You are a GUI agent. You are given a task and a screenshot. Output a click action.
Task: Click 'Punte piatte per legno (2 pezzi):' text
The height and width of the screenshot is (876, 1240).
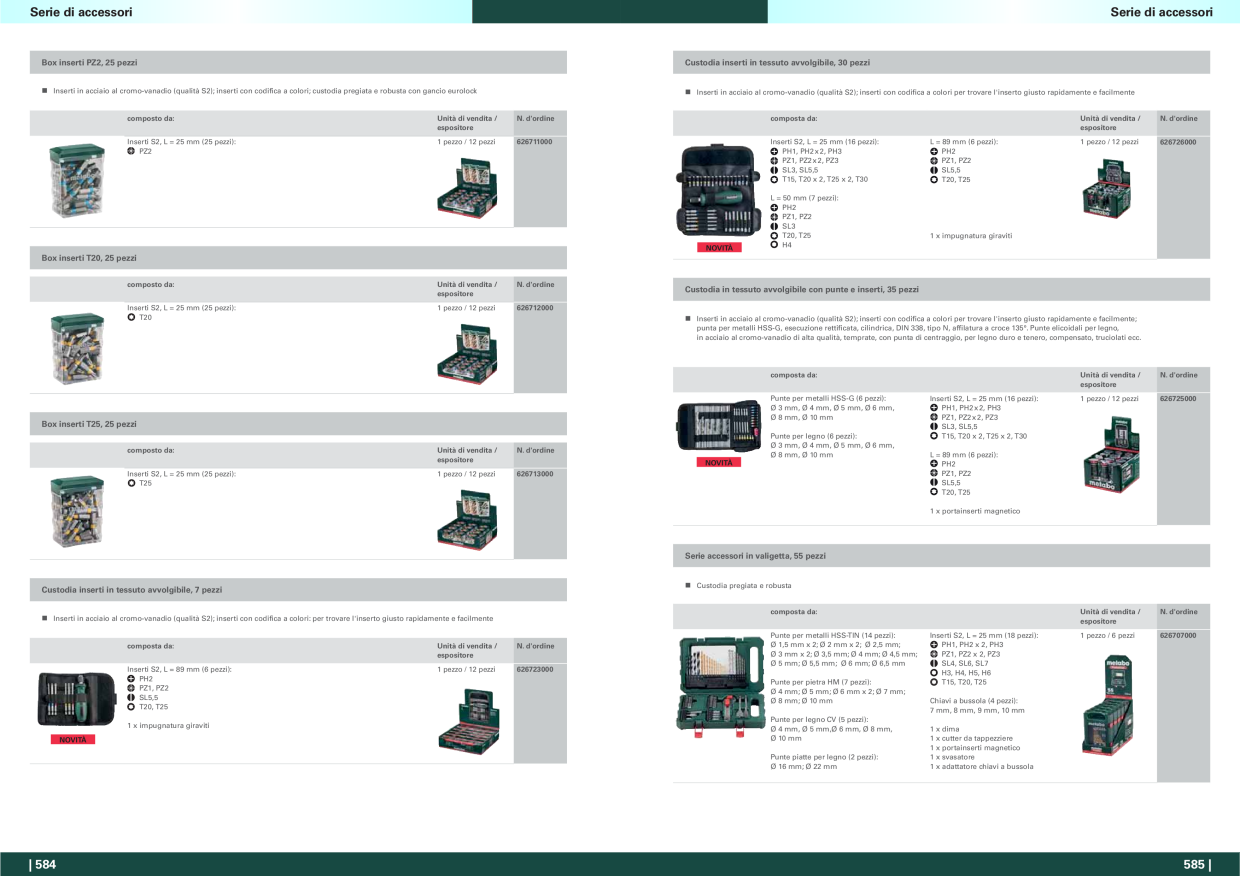[824, 757]
